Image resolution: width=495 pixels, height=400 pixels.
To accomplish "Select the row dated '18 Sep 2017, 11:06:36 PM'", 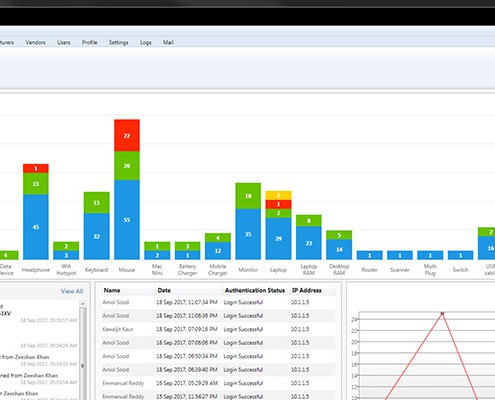I will [x=218, y=316].
